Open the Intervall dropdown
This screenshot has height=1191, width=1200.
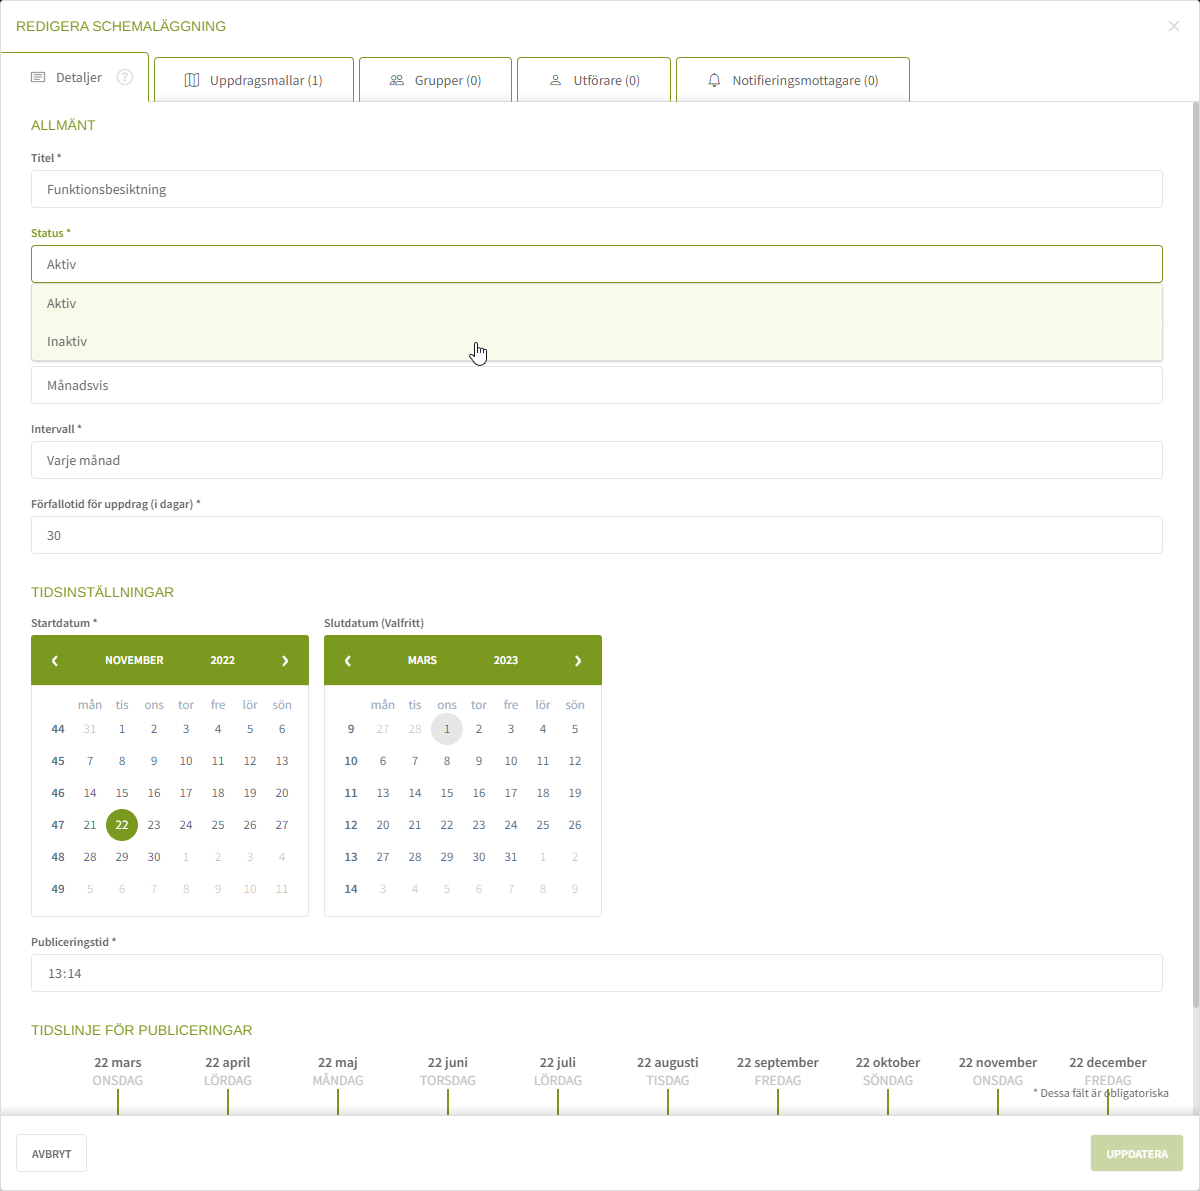coord(596,461)
